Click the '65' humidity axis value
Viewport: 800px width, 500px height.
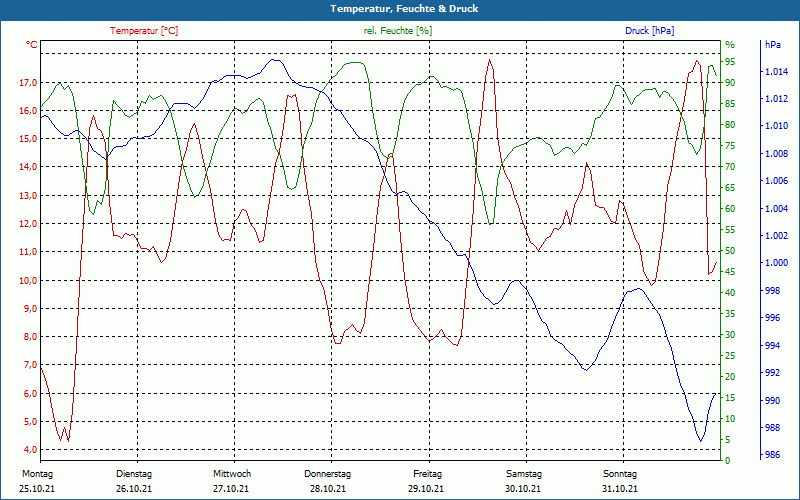point(730,188)
